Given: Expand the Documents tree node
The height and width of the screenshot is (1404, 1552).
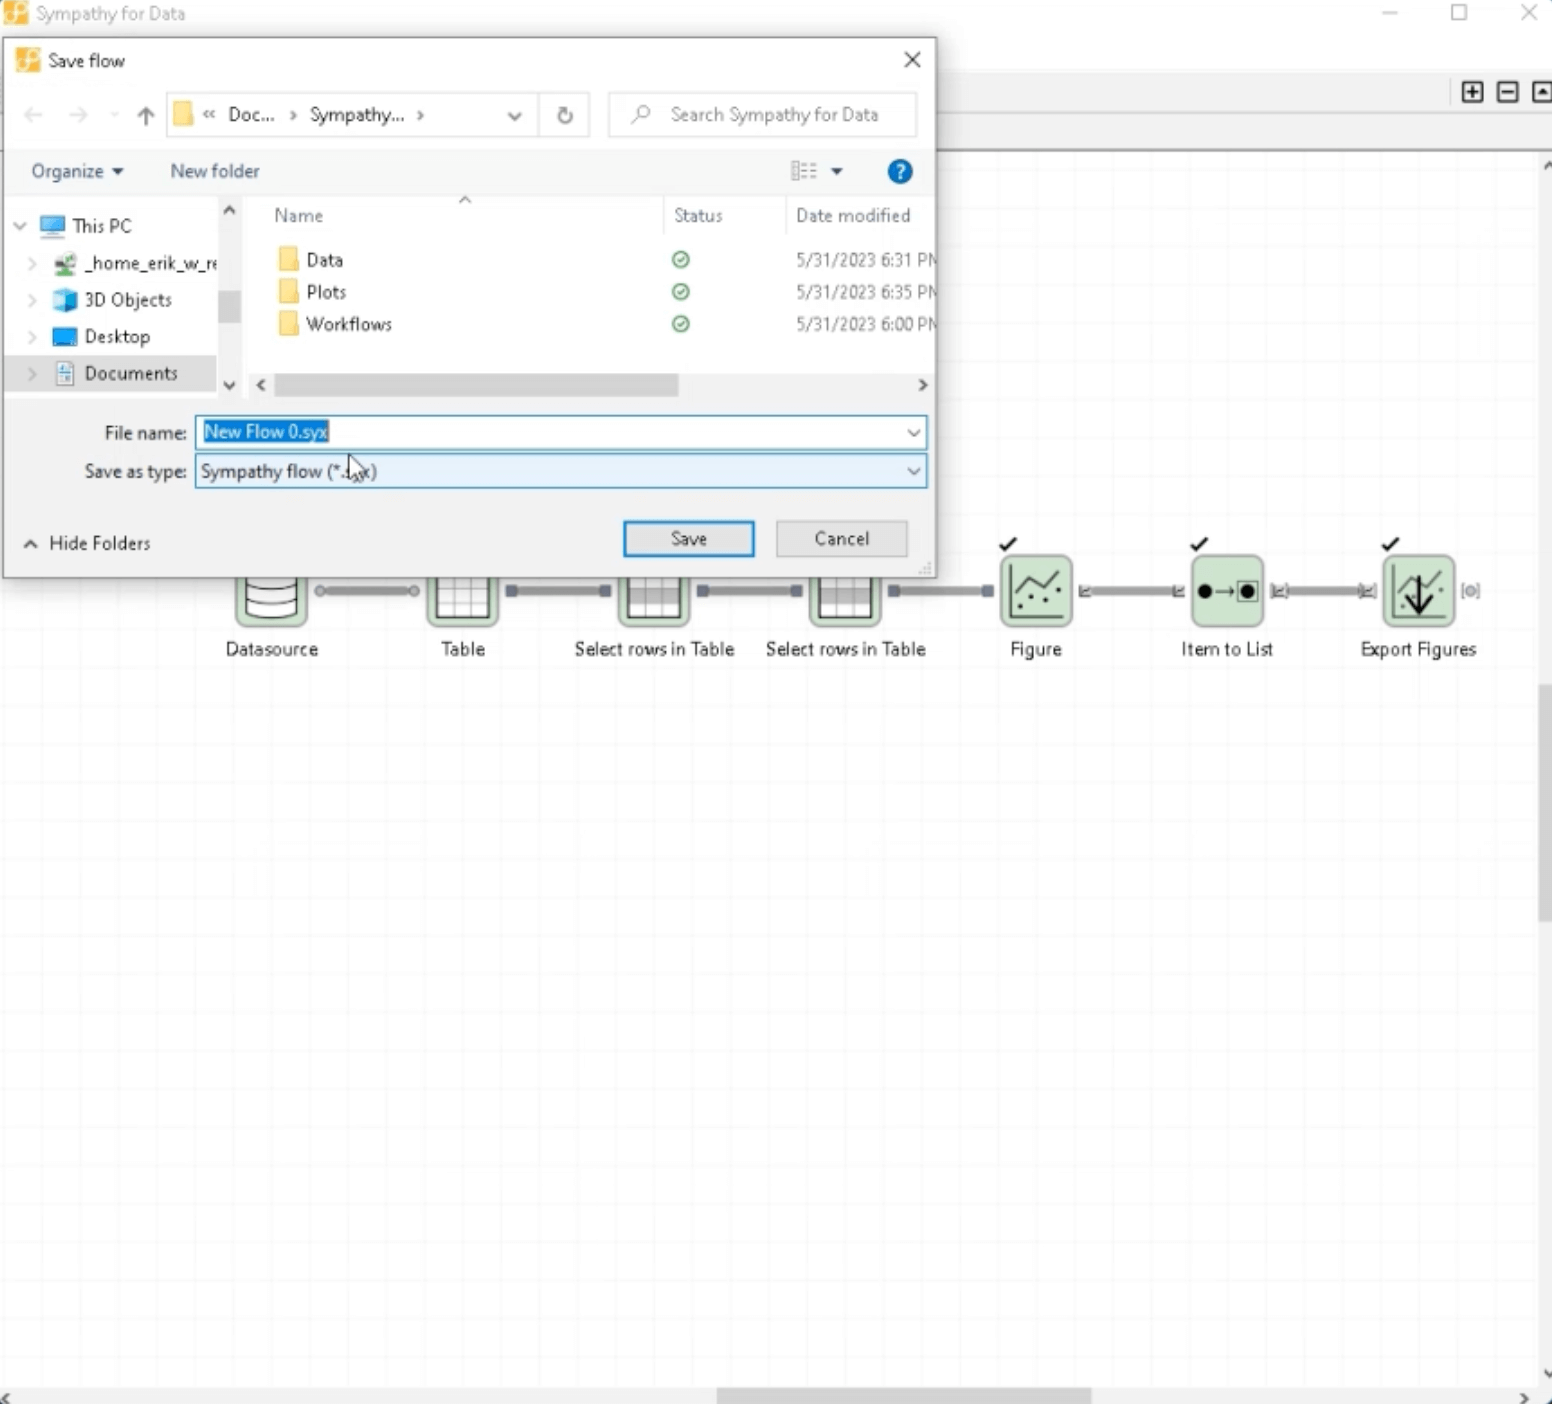Looking at the screenshot, I should click(32, 373).
